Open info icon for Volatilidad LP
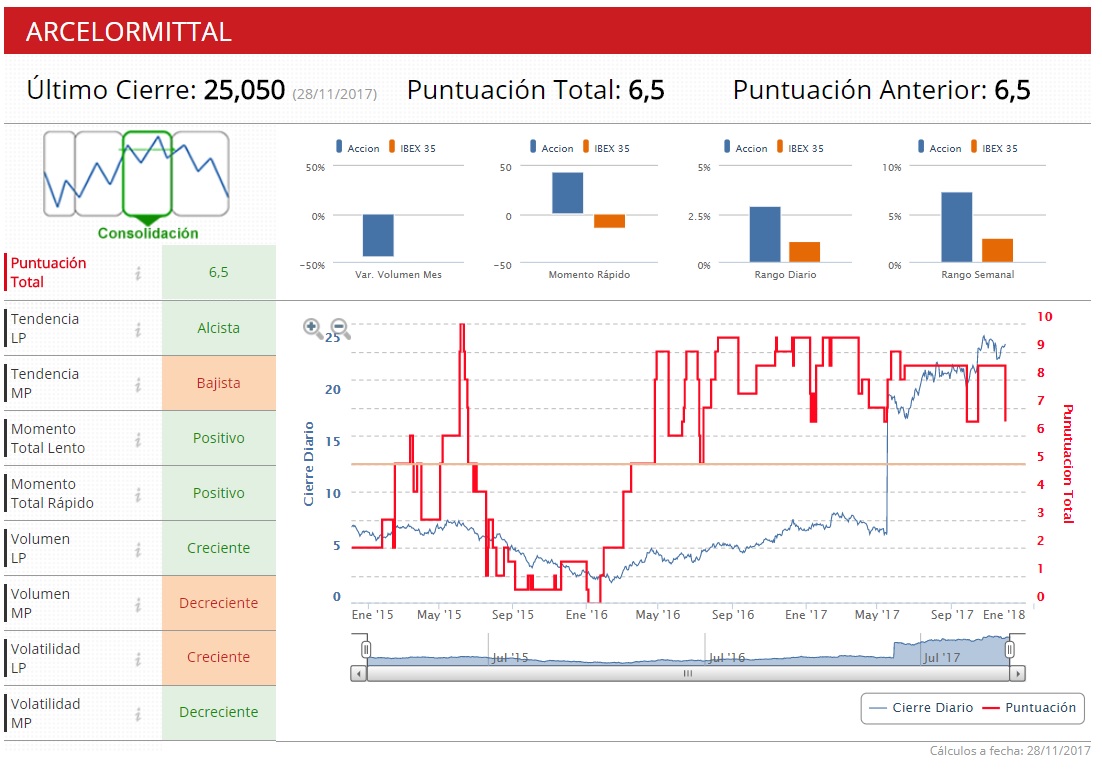The image size is (1102, 774). coord(138,659)
